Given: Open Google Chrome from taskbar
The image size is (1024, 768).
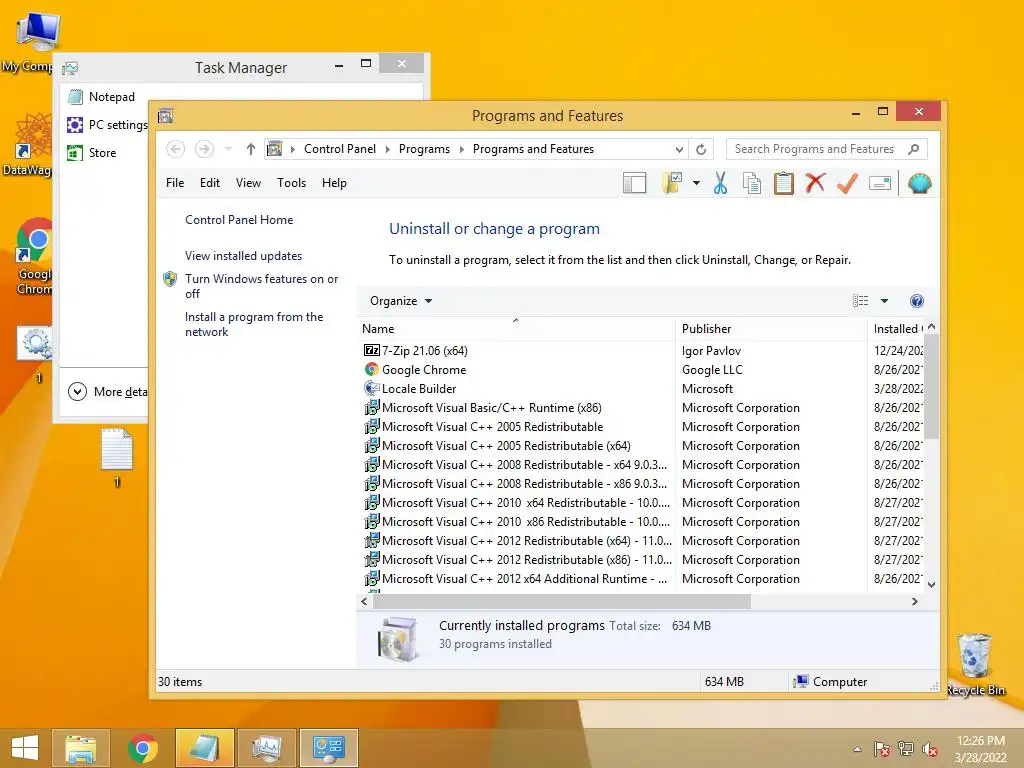Looking at the screenshot, I should point(142,748).
